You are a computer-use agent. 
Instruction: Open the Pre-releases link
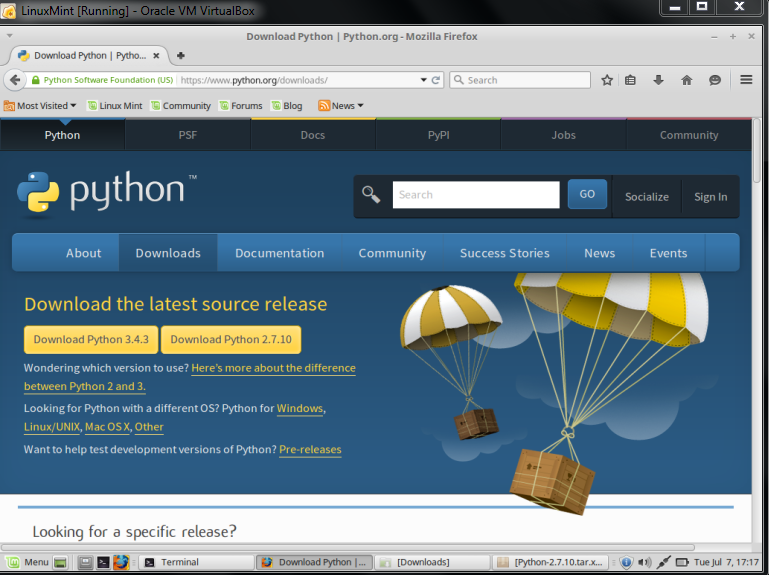(310, 449)
